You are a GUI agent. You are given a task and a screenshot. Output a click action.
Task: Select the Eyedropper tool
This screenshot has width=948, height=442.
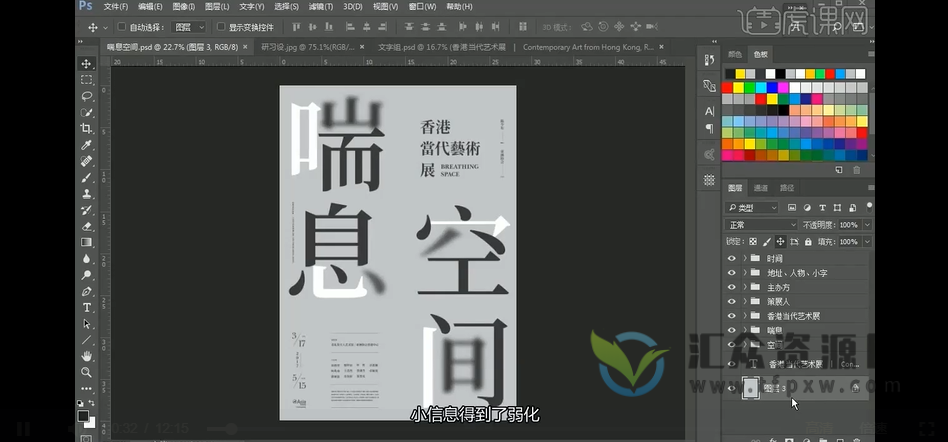86,145
